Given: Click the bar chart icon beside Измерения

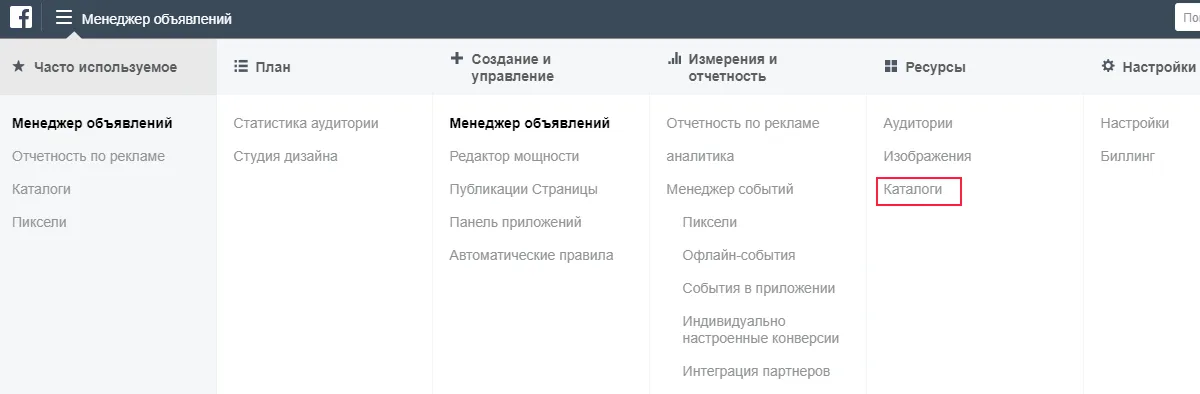Looking at the screenshot, I should [x=674, y=59].
